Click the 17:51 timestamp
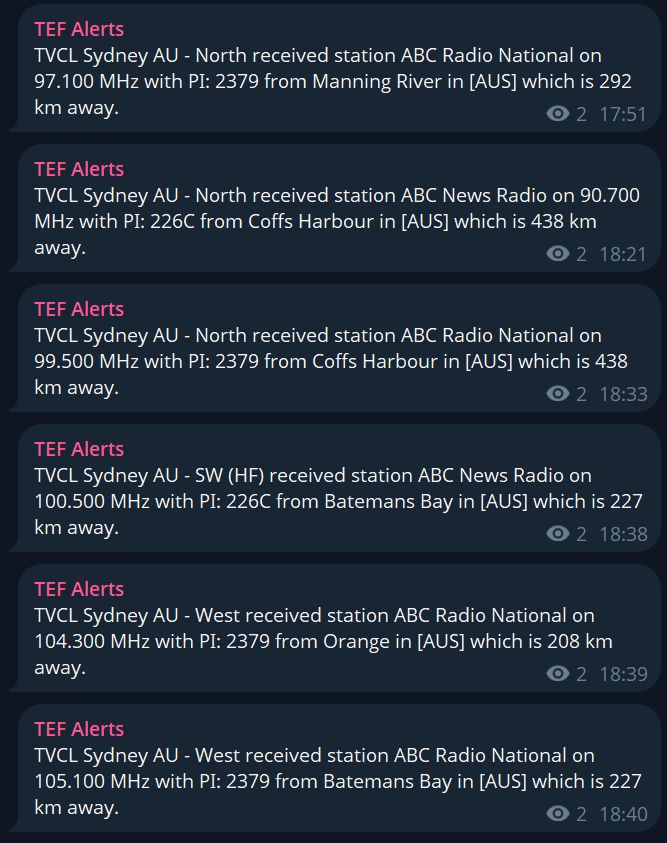Viewport: 667px width, 843px height. click(x=623, y=114)
